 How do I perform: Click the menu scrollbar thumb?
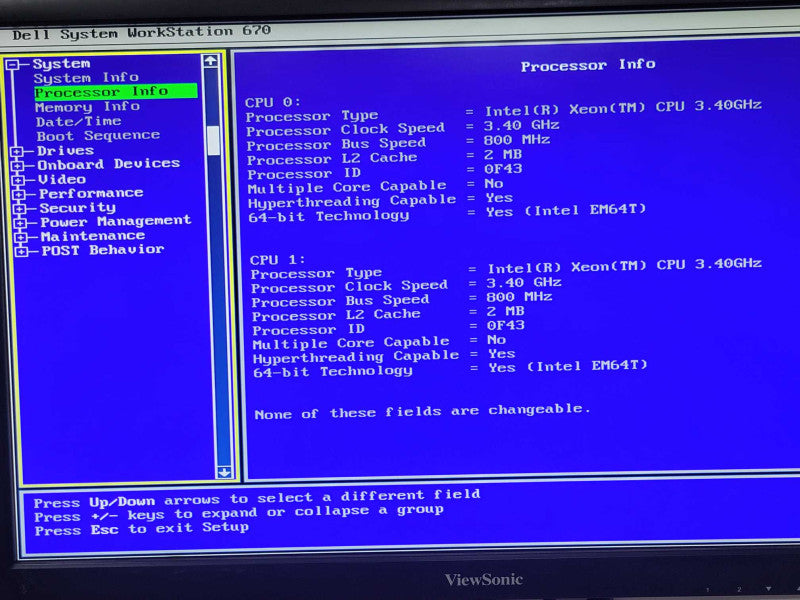(213, 140)
